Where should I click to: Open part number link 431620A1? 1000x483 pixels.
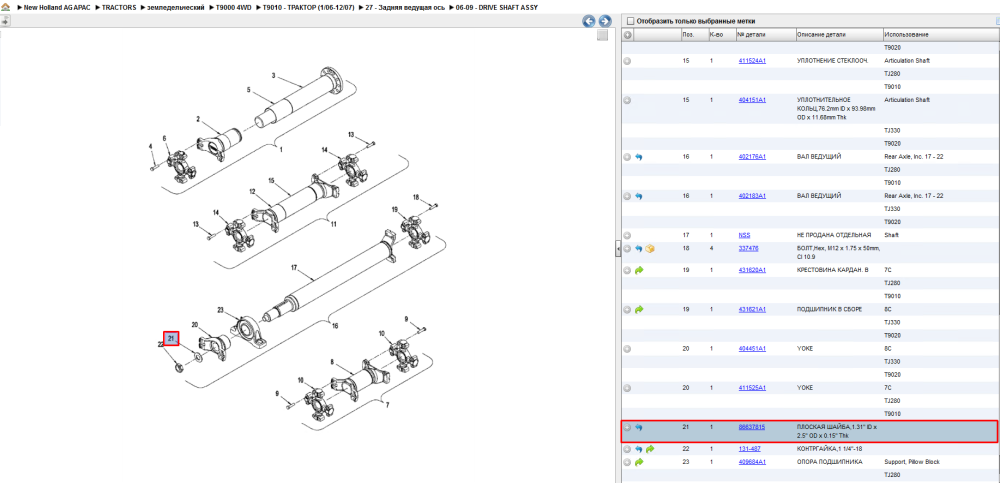(x=752, y=270)
